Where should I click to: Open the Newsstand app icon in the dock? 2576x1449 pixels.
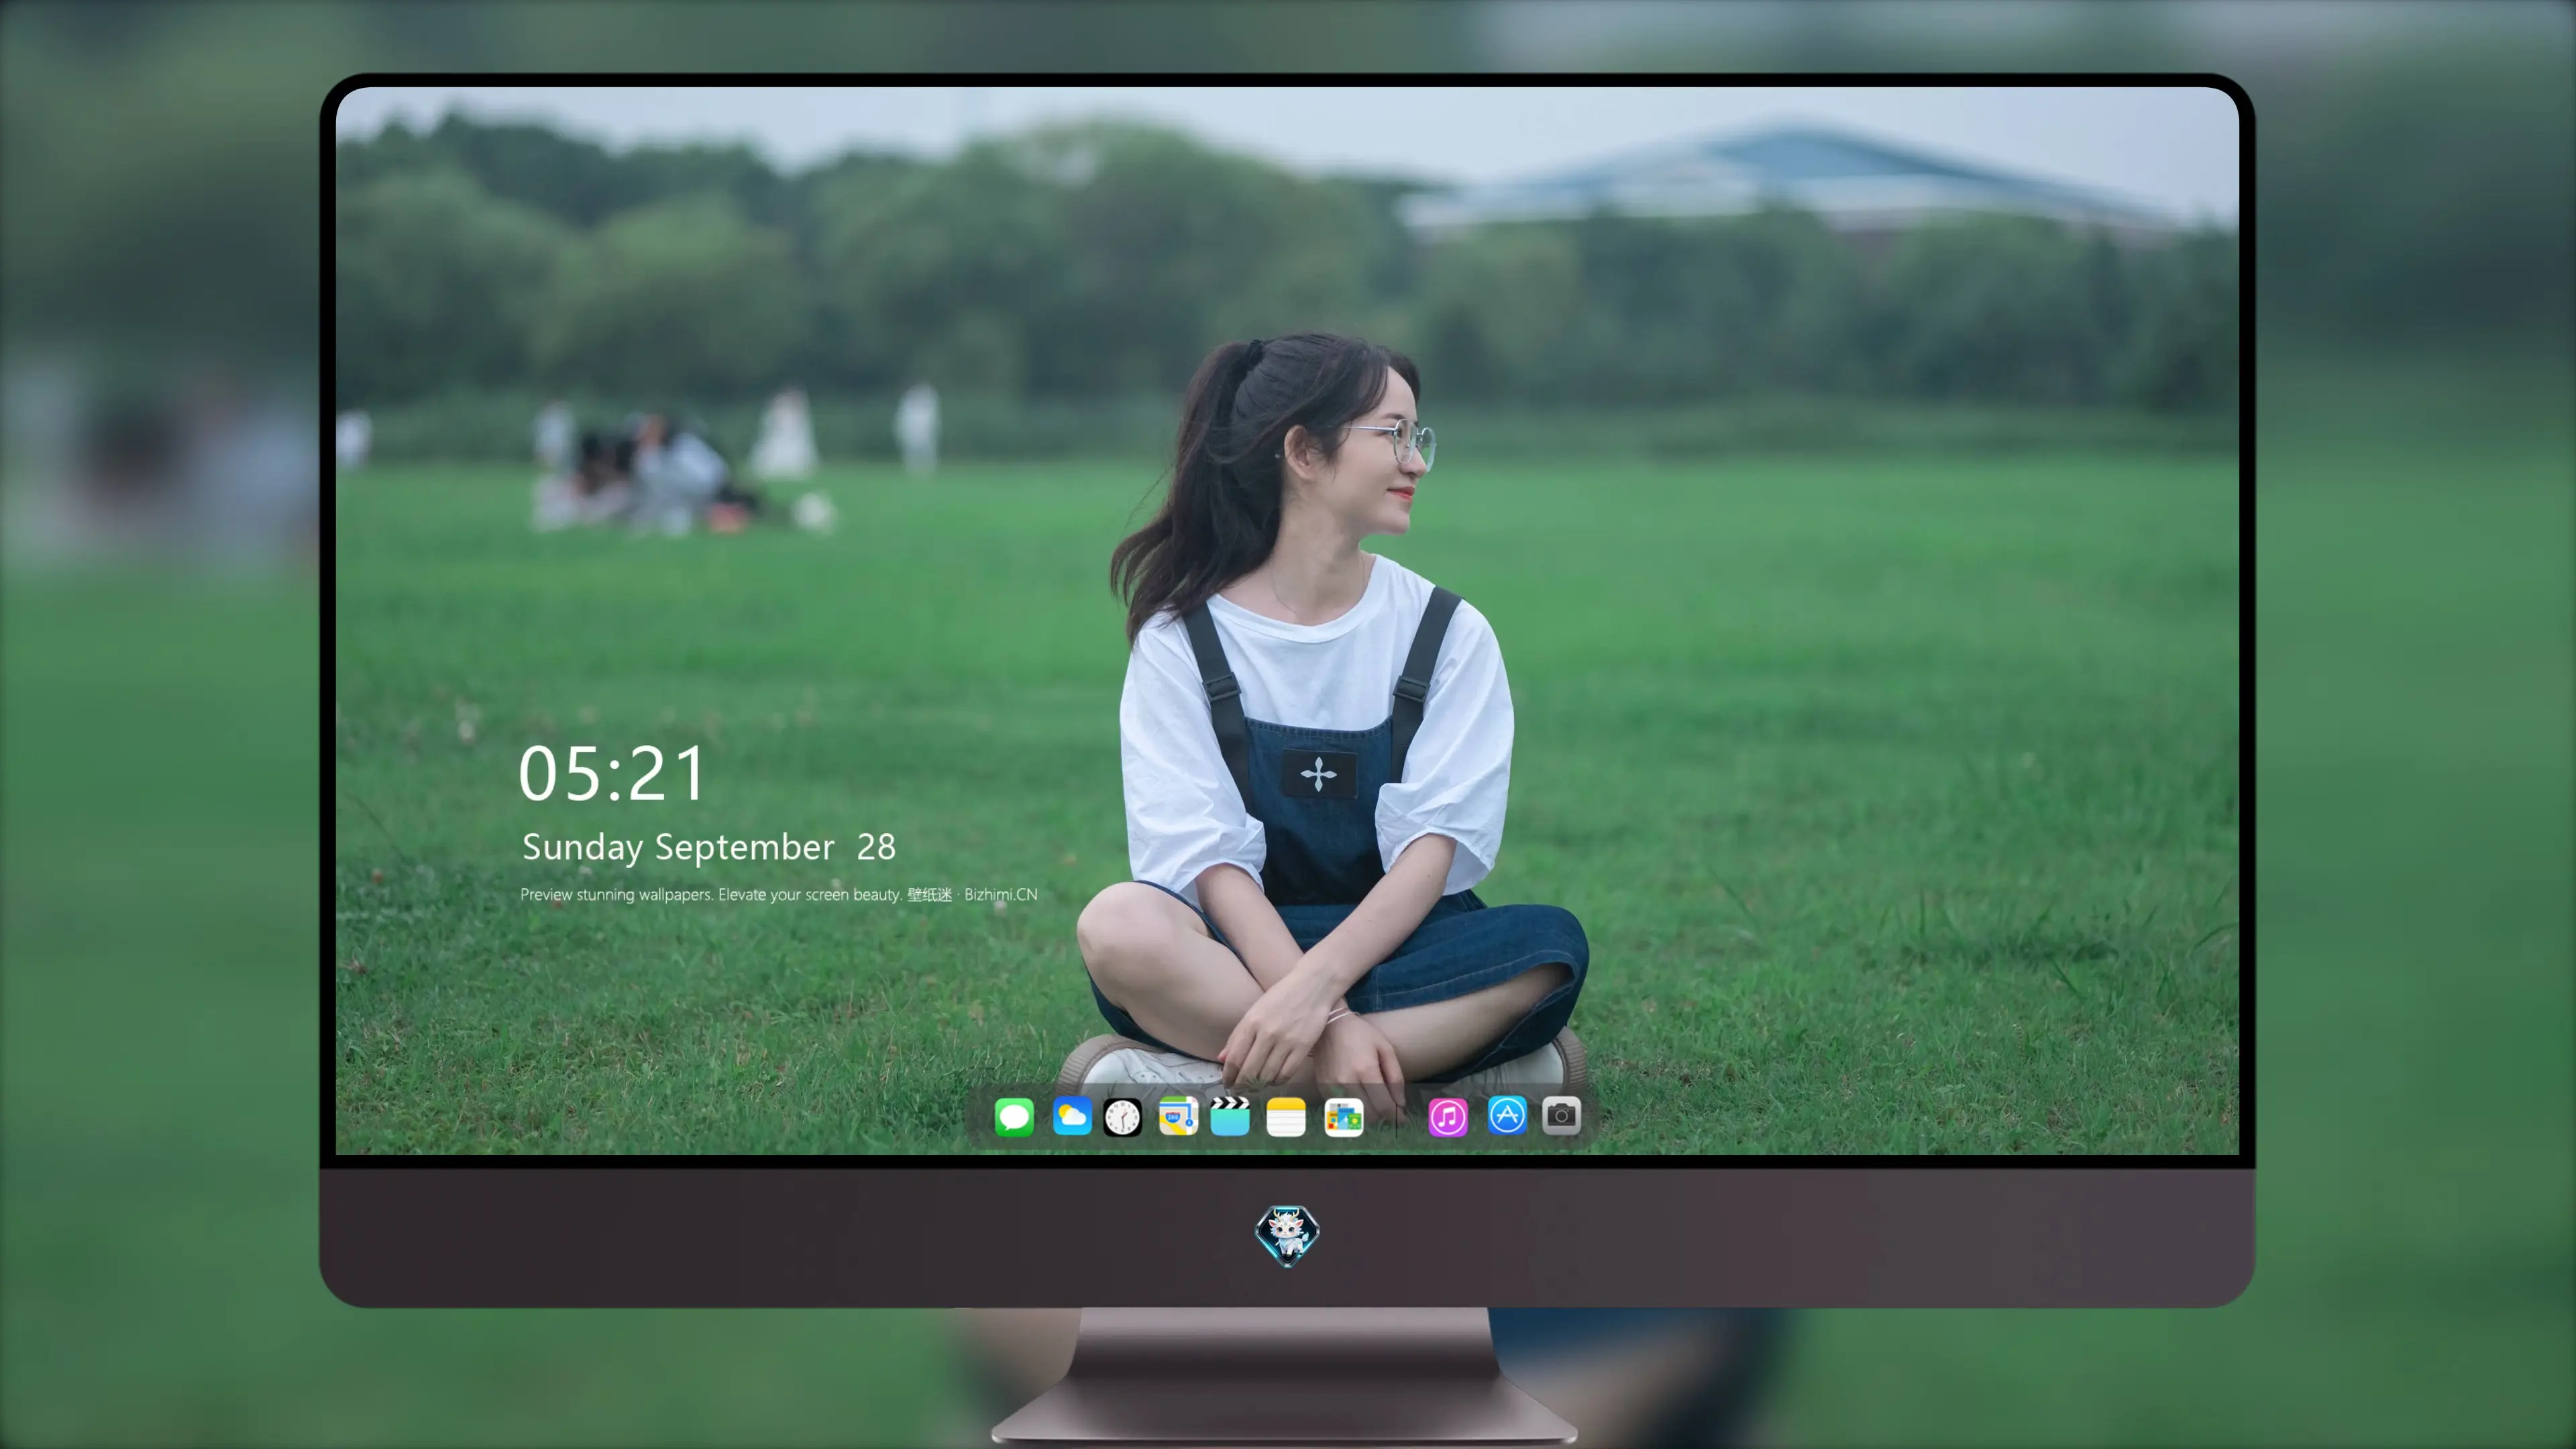(x=1343, y=1117)
